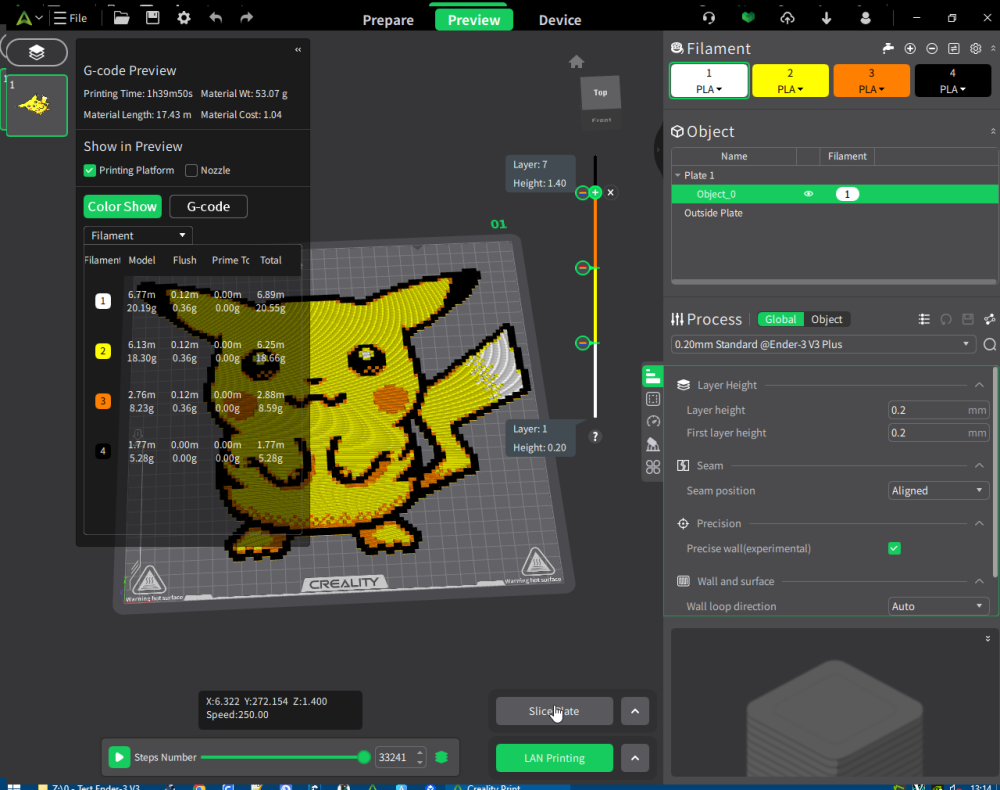Click the LAN Printing button

554,758
